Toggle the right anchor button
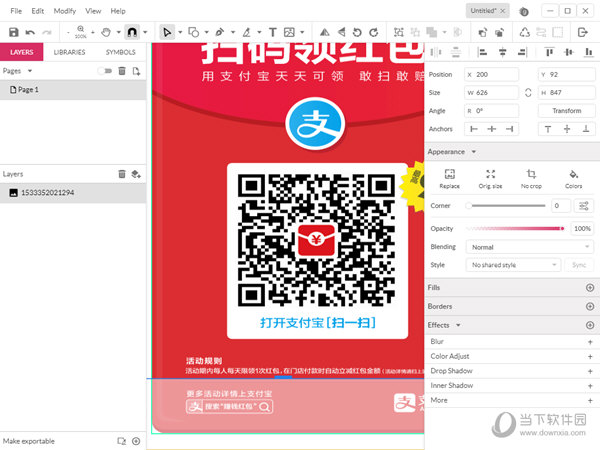This screenshot has height=450, width=600. (509, 129)
